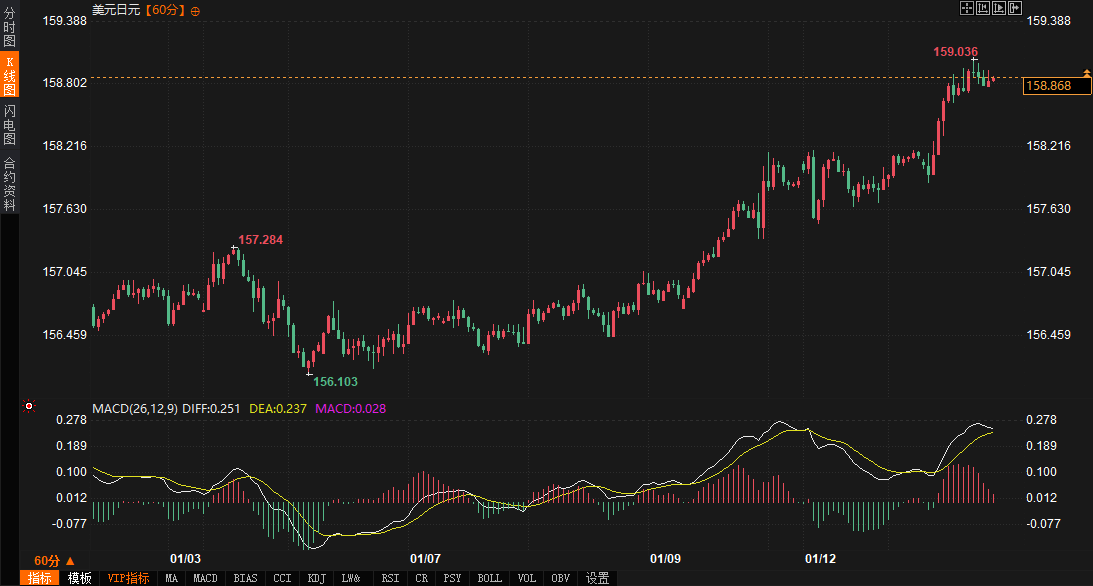Select the 模板 tab at the bottom
This screenshot has height=586, width=1093.
pos(80,578)
